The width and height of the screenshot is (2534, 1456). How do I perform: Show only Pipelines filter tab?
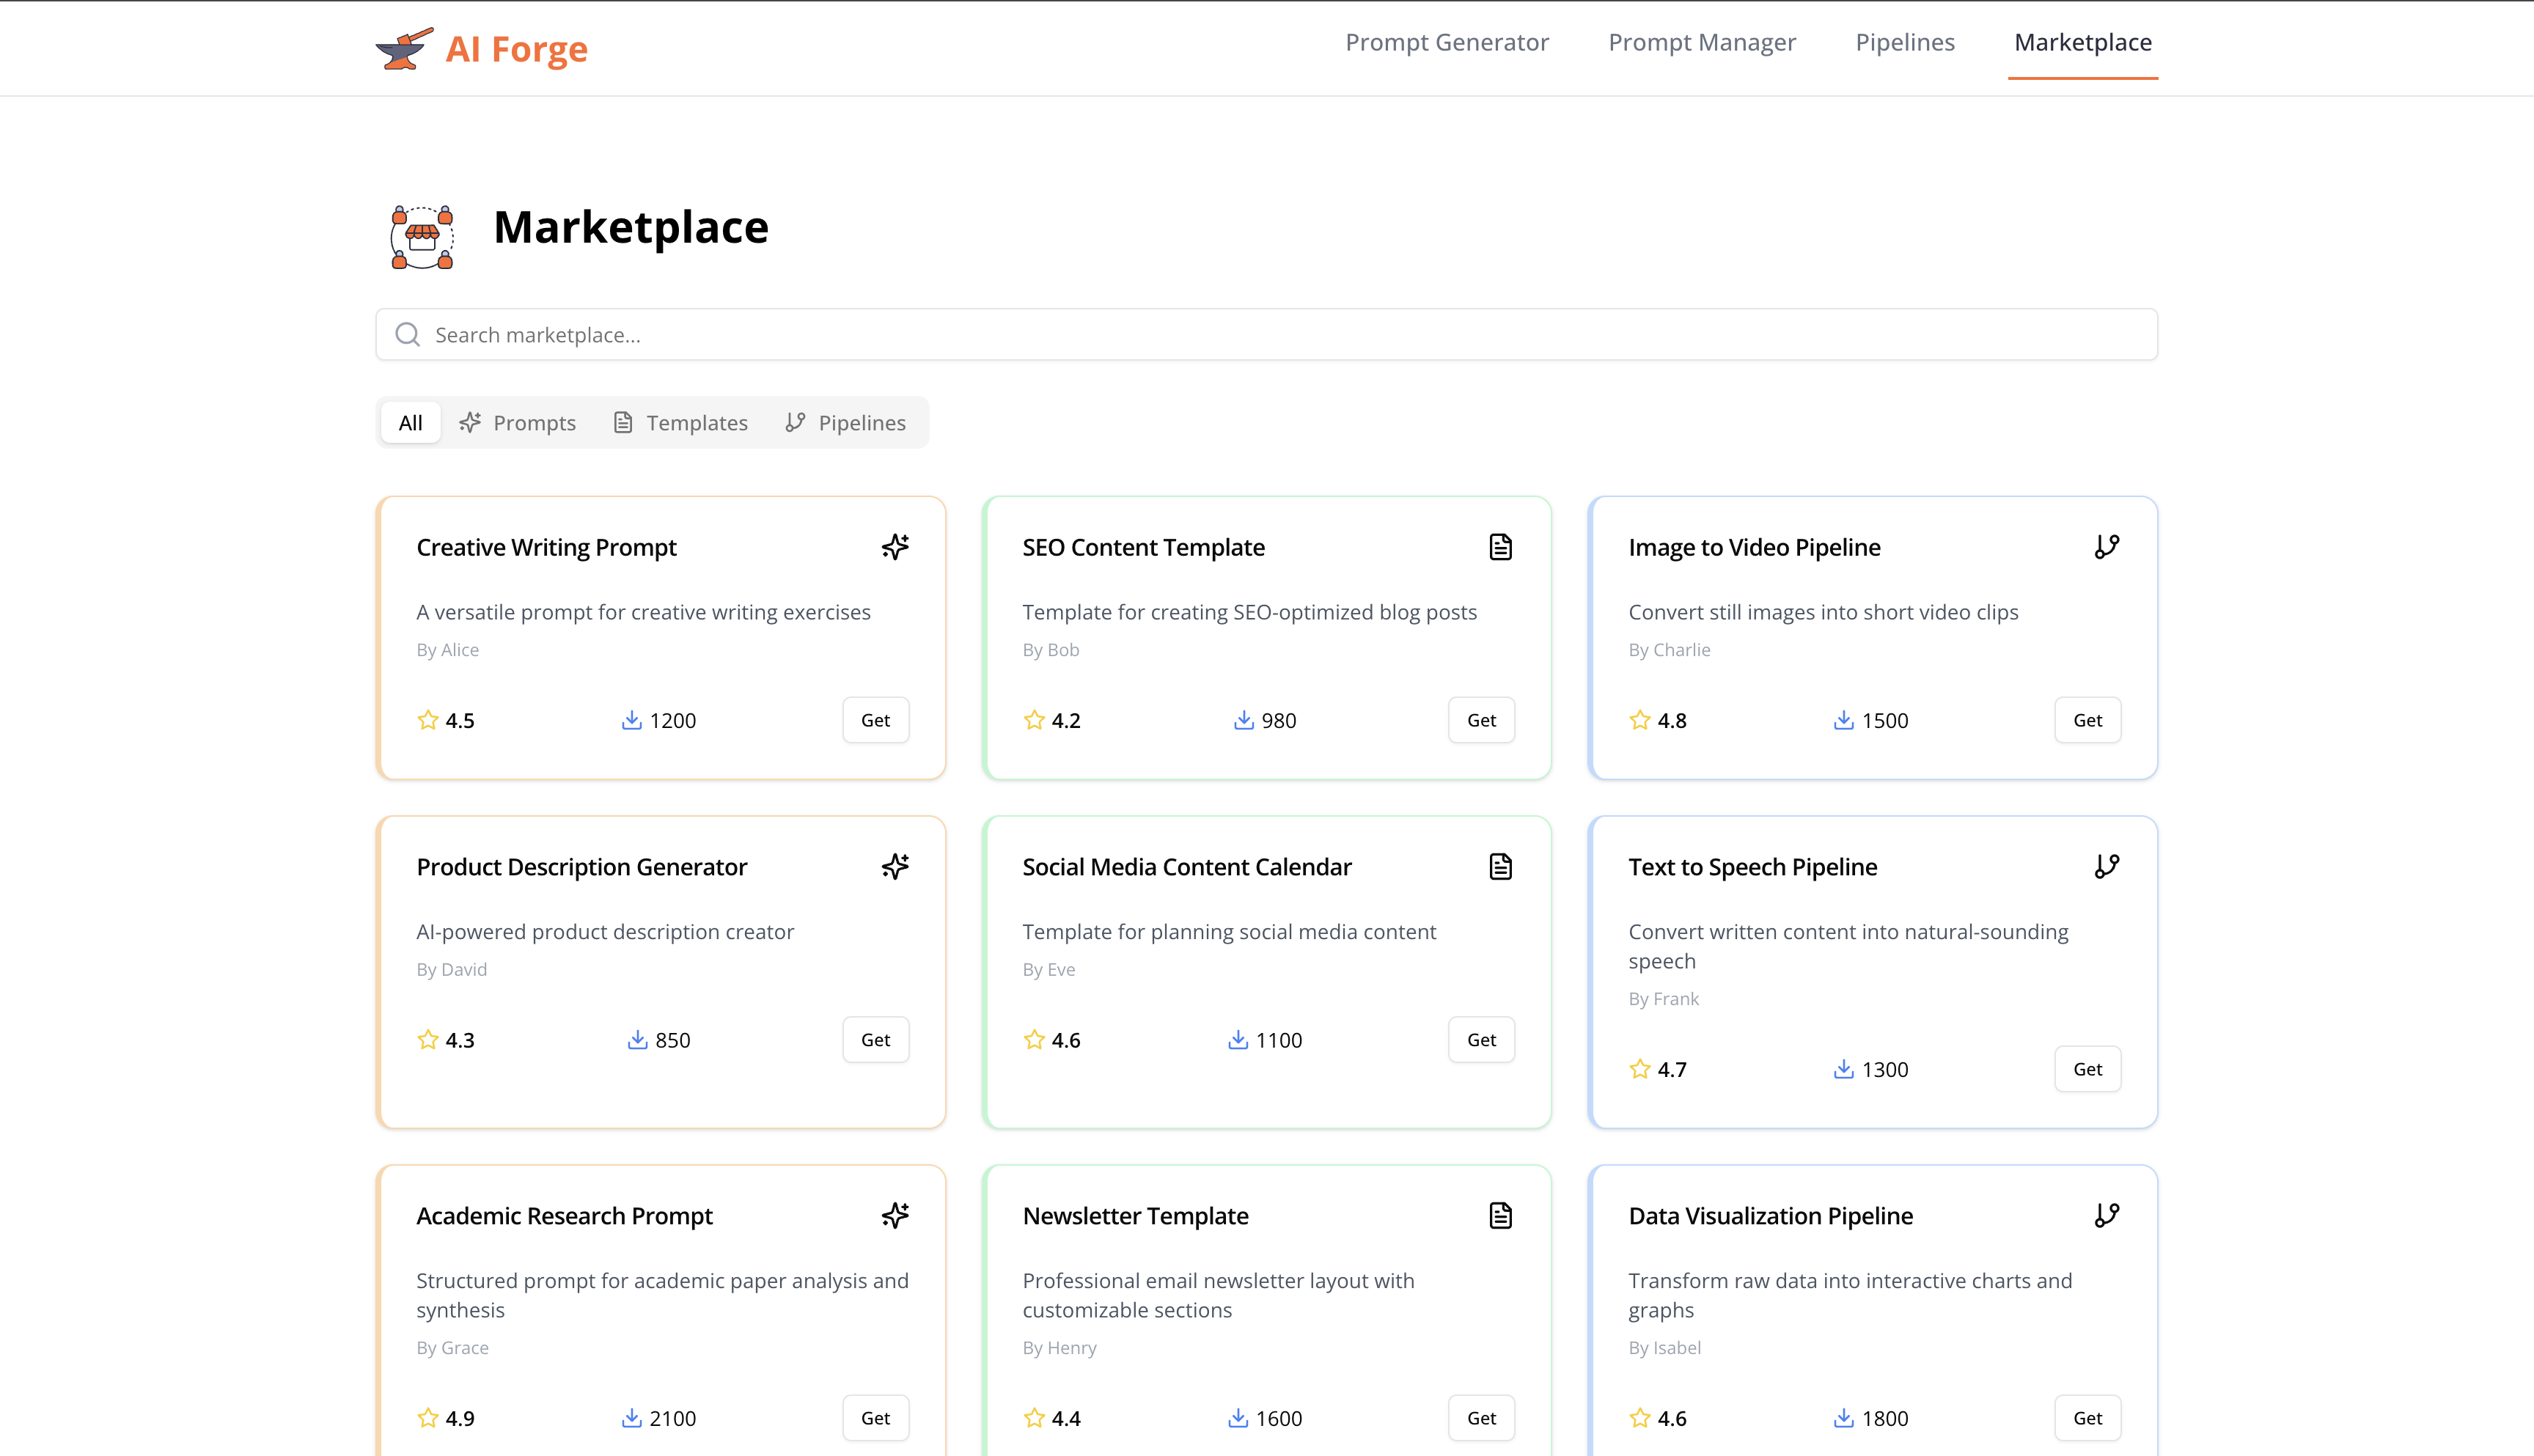[x=846, y=423]
